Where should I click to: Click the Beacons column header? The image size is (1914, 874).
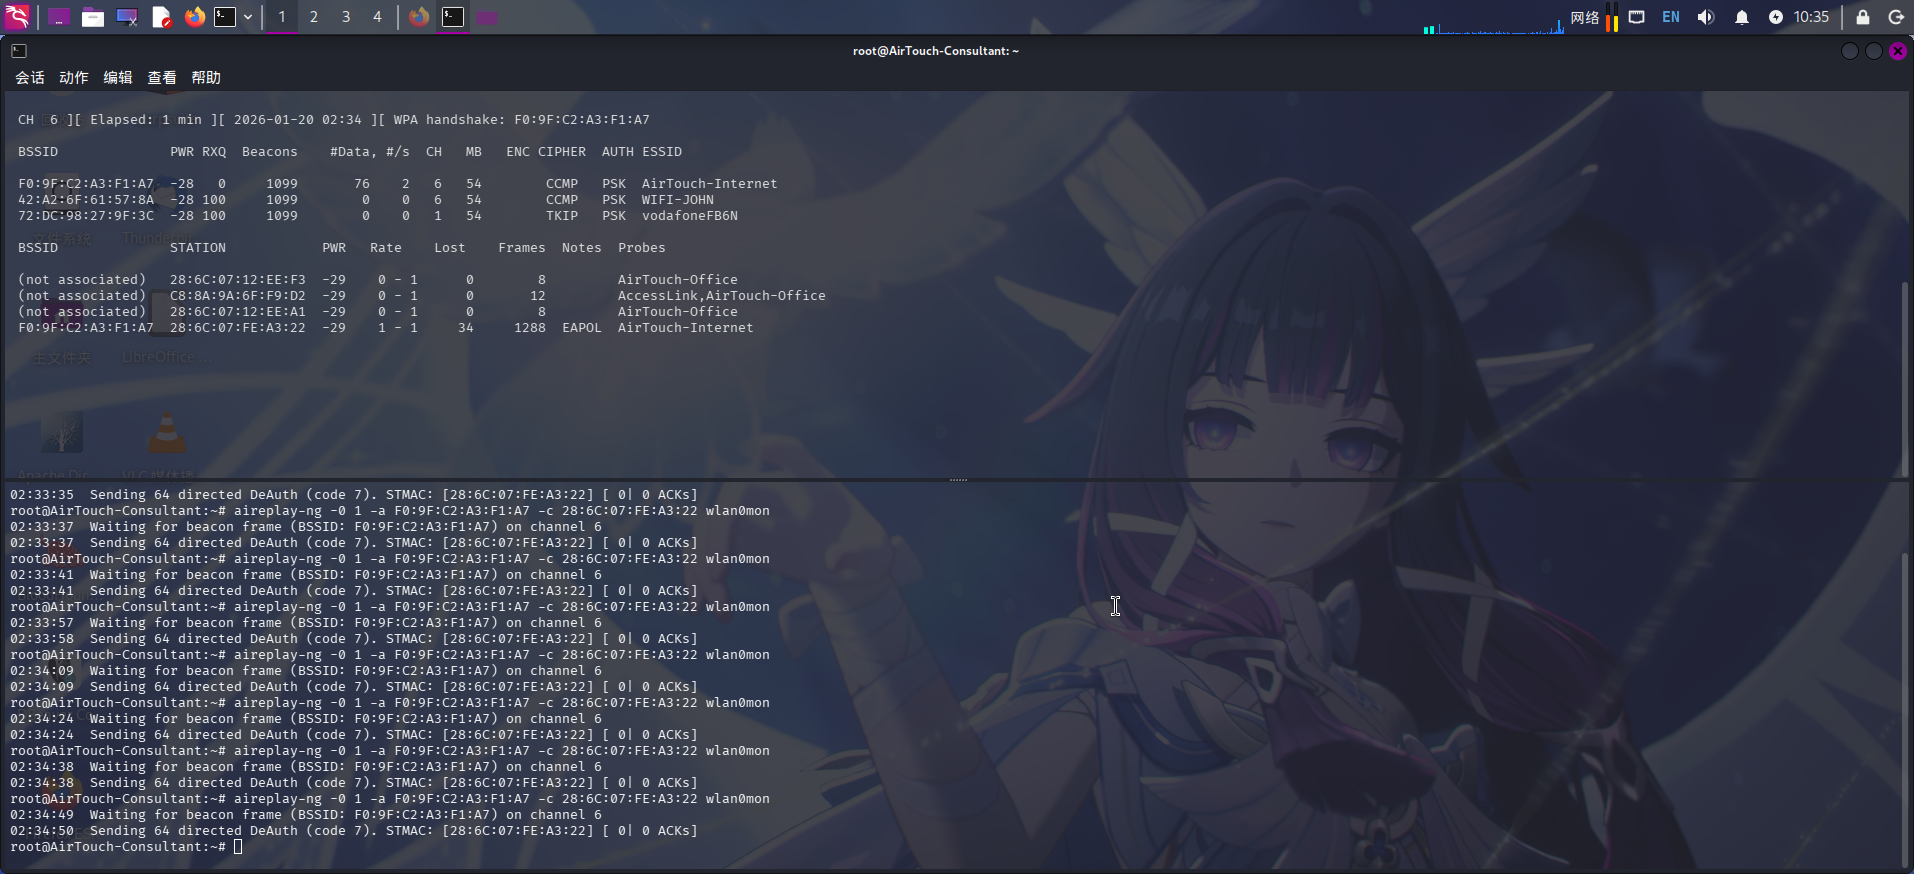(270, 152)
